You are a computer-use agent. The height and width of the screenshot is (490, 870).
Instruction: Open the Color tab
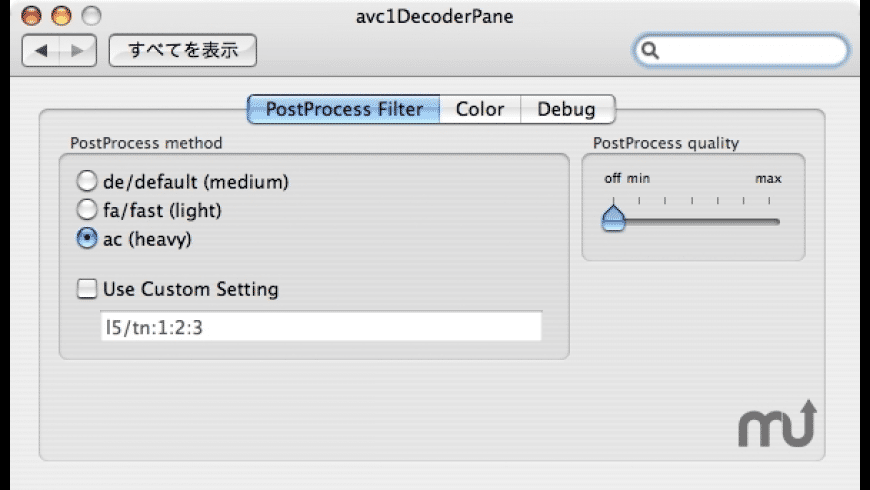480,109
